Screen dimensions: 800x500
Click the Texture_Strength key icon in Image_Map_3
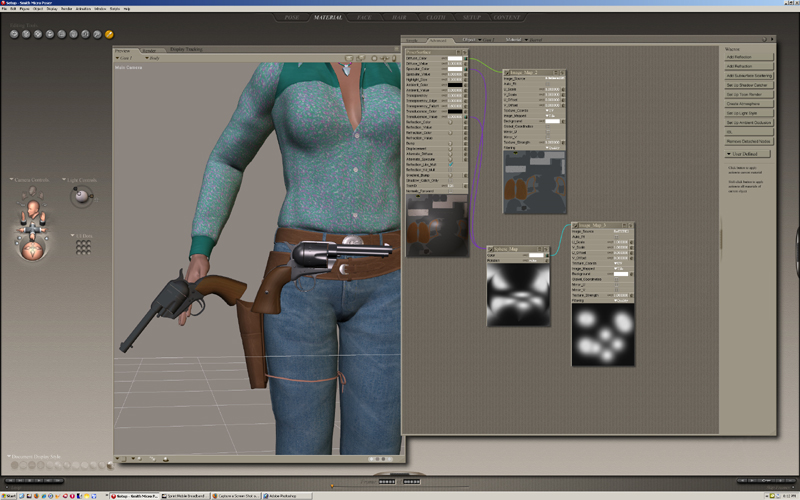click(631, 295)
